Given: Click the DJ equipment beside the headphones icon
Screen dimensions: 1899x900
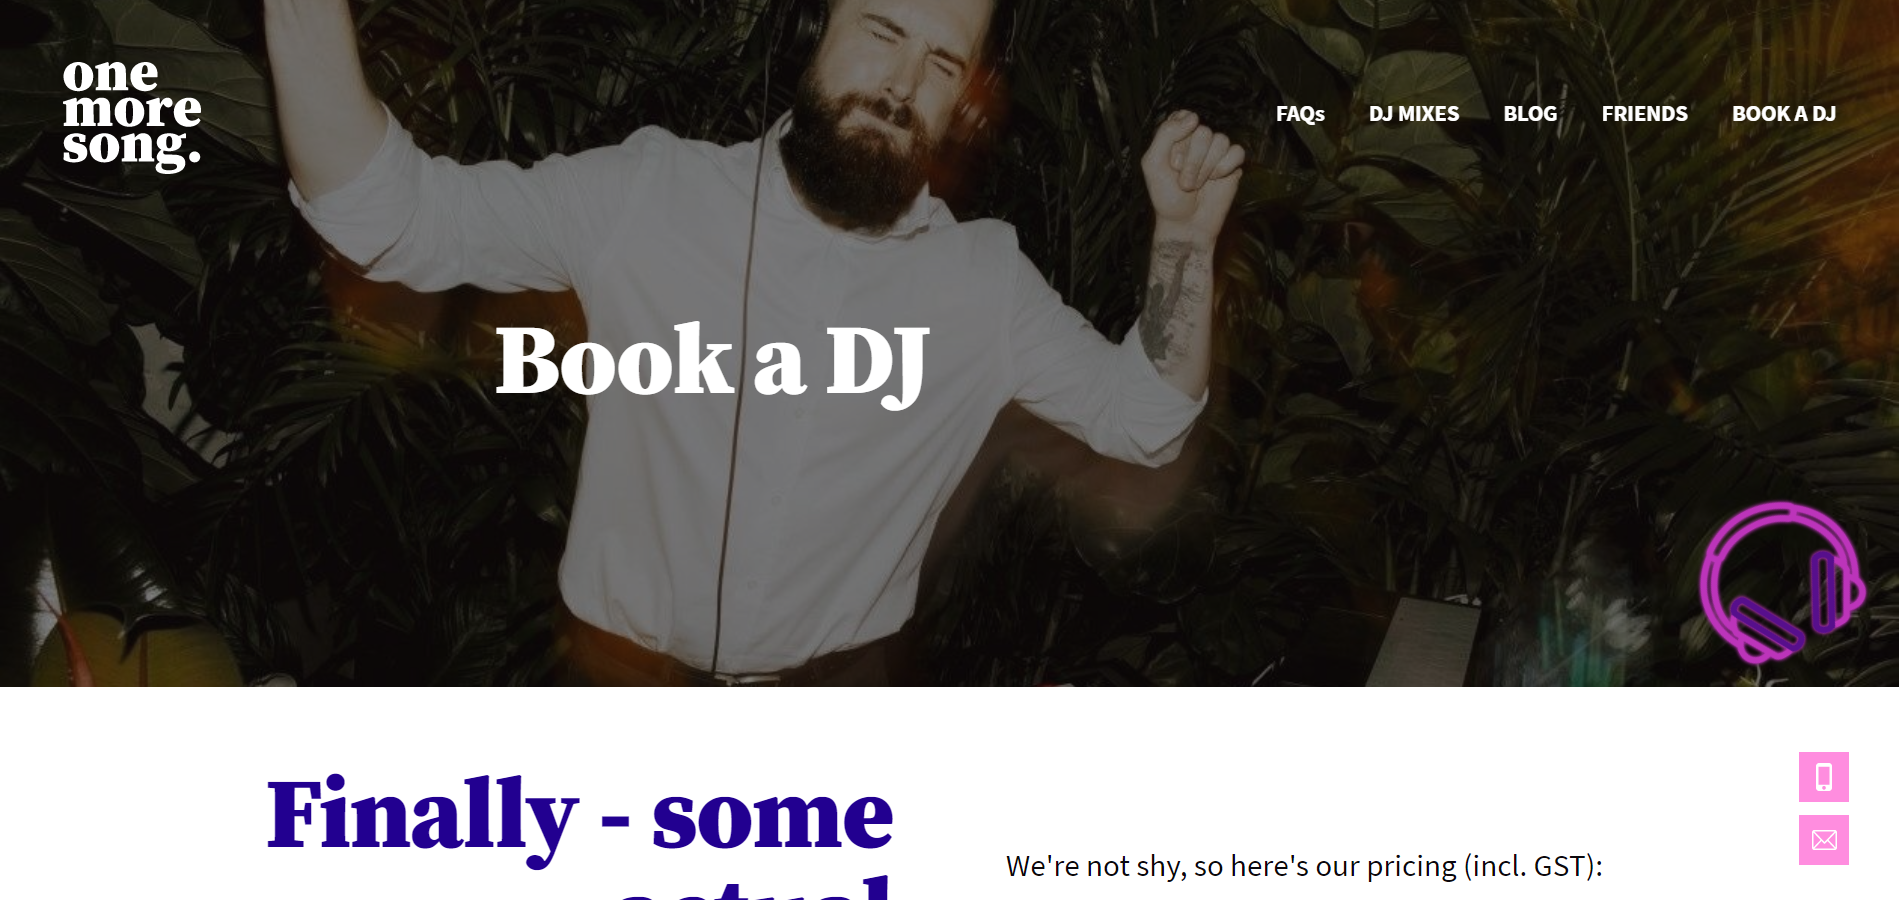Looking at the screenshot, I should tap(1425, 640).
